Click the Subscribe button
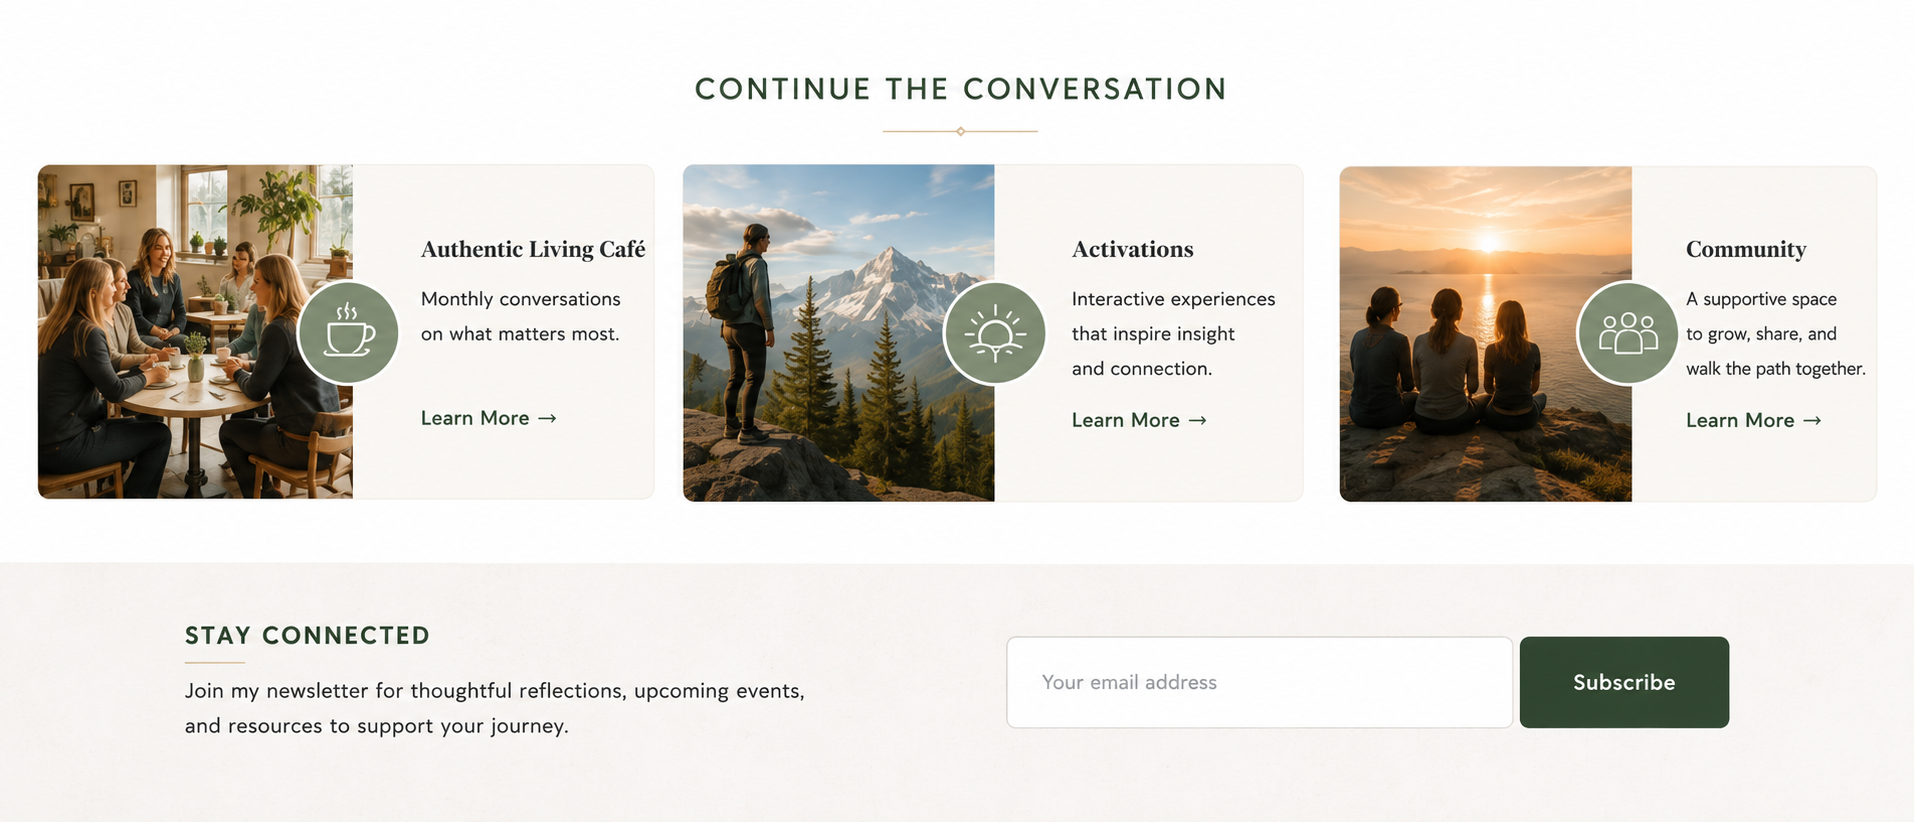The height and width of the screenshot is (822, 1914). click(x=1624, y=682)
